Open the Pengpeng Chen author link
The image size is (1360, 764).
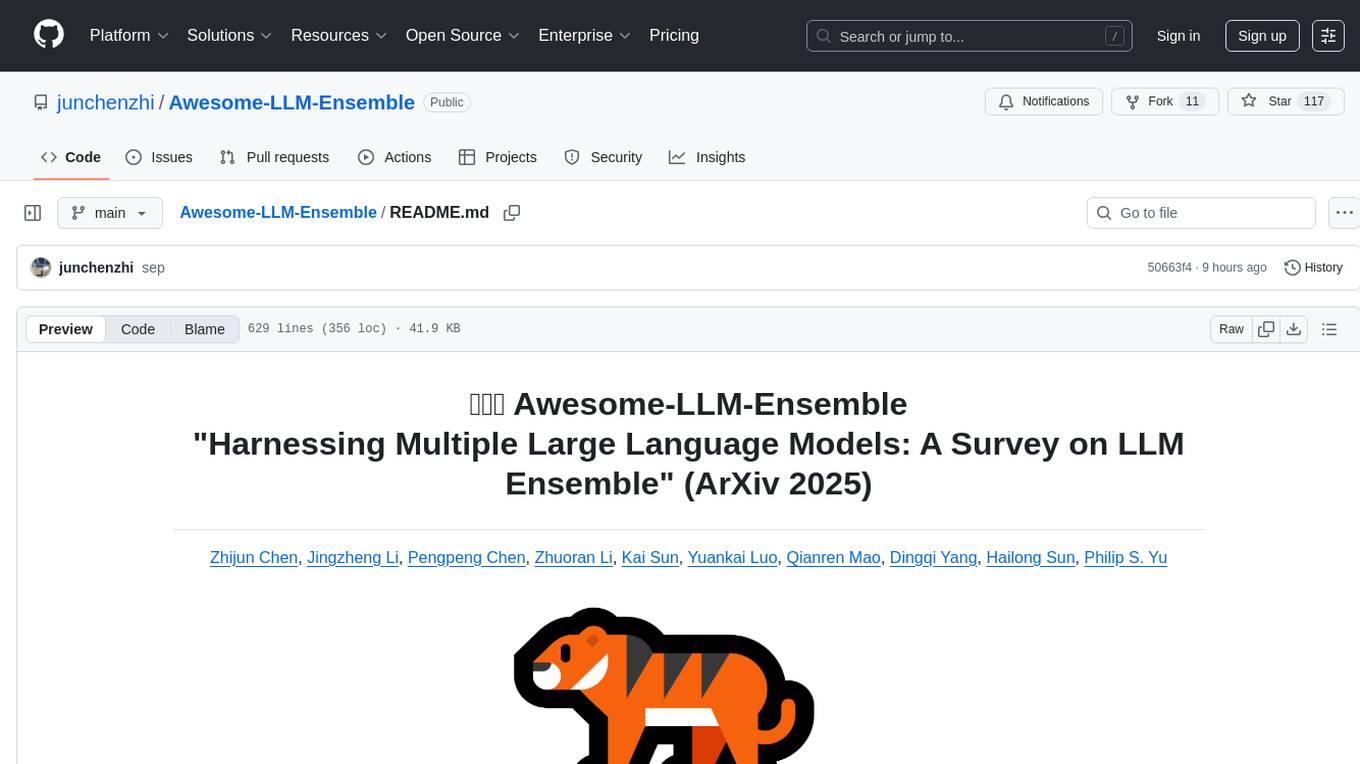pyautogui.click(x=466, y=557)
